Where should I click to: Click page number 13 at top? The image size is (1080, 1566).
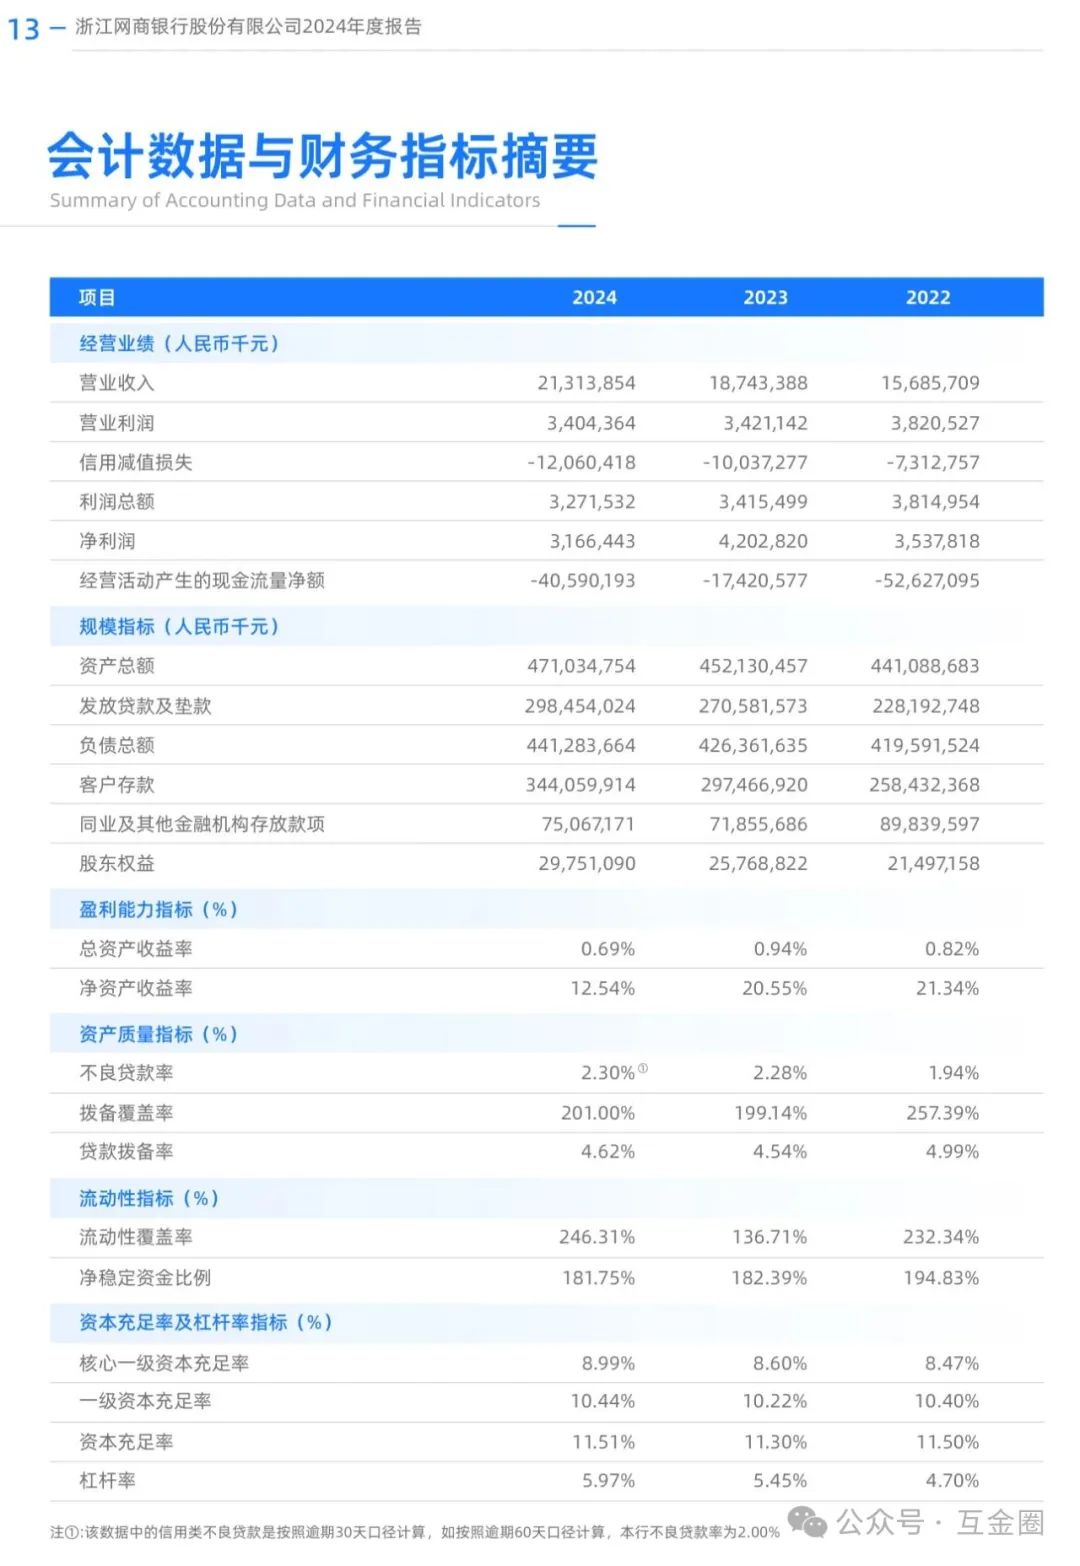click(x=24, y=29)
